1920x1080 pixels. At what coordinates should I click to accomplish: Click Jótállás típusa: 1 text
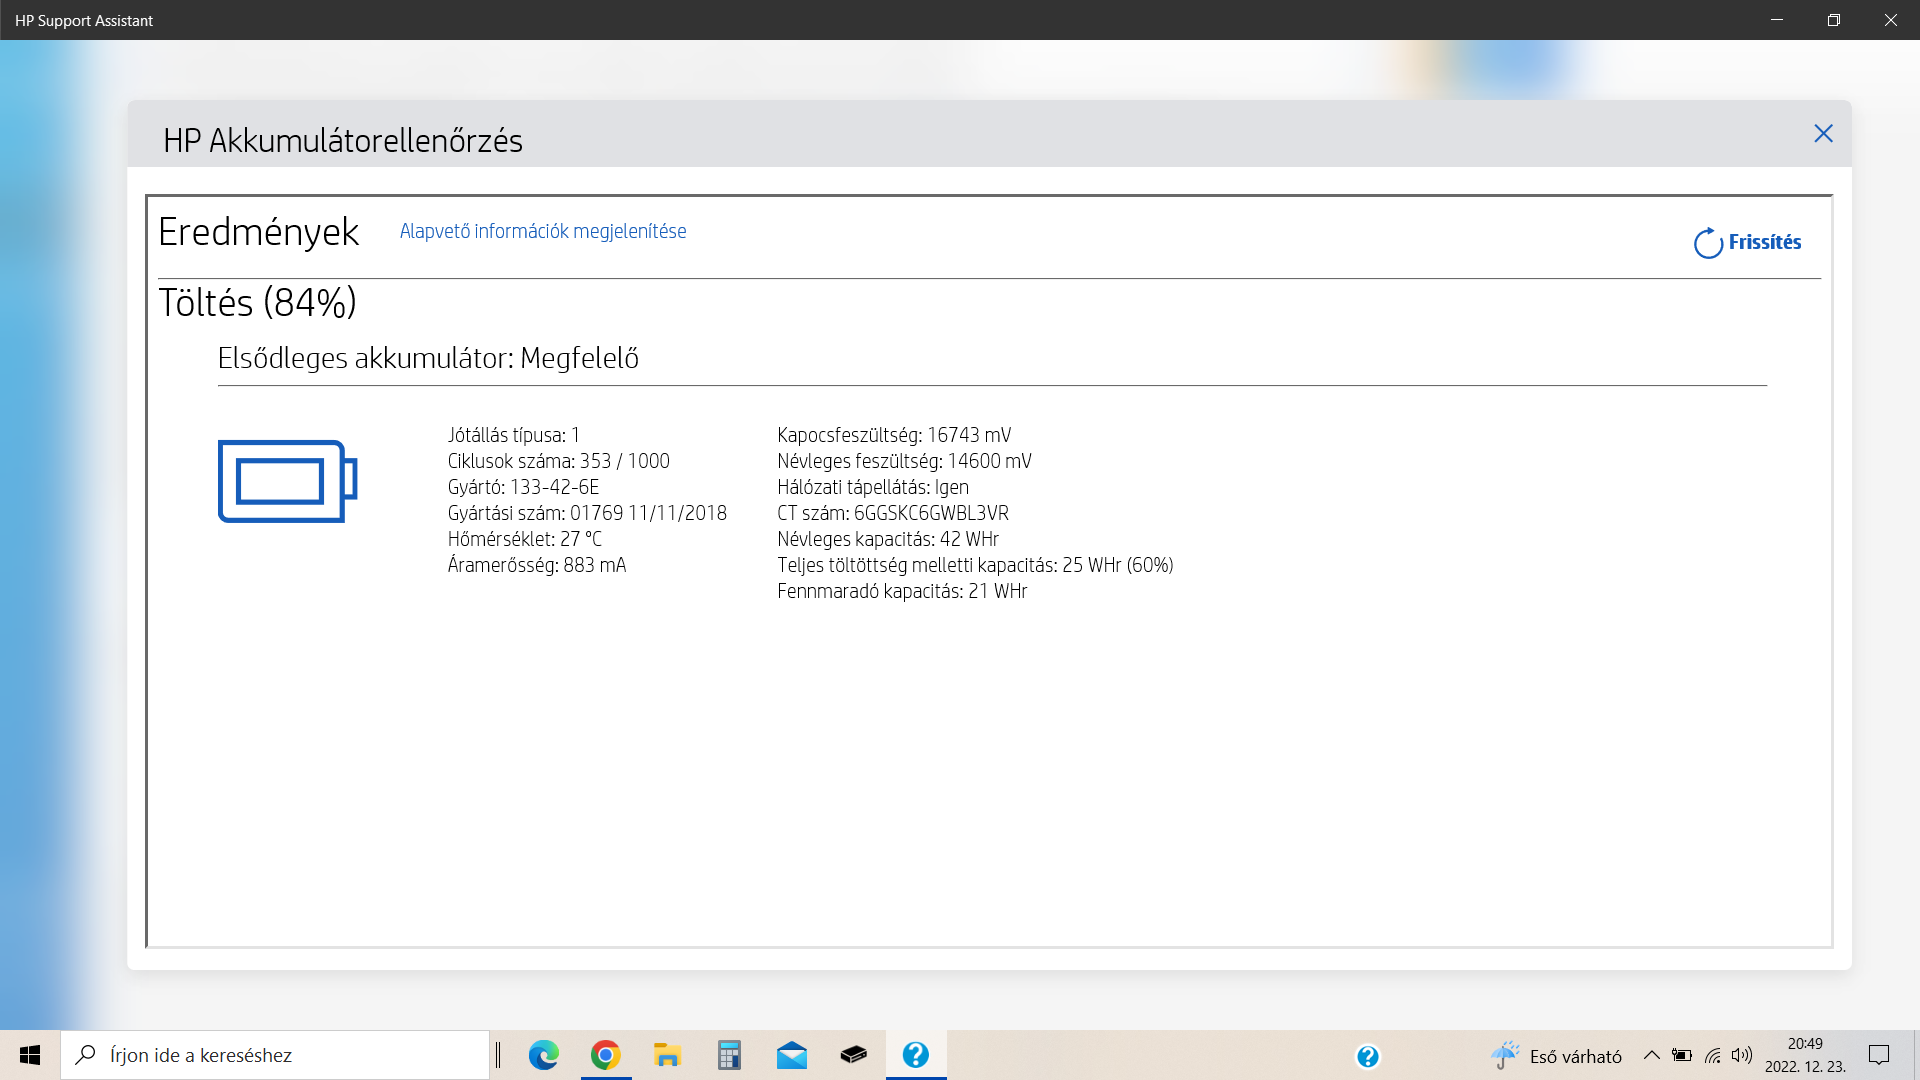(513, 435)
